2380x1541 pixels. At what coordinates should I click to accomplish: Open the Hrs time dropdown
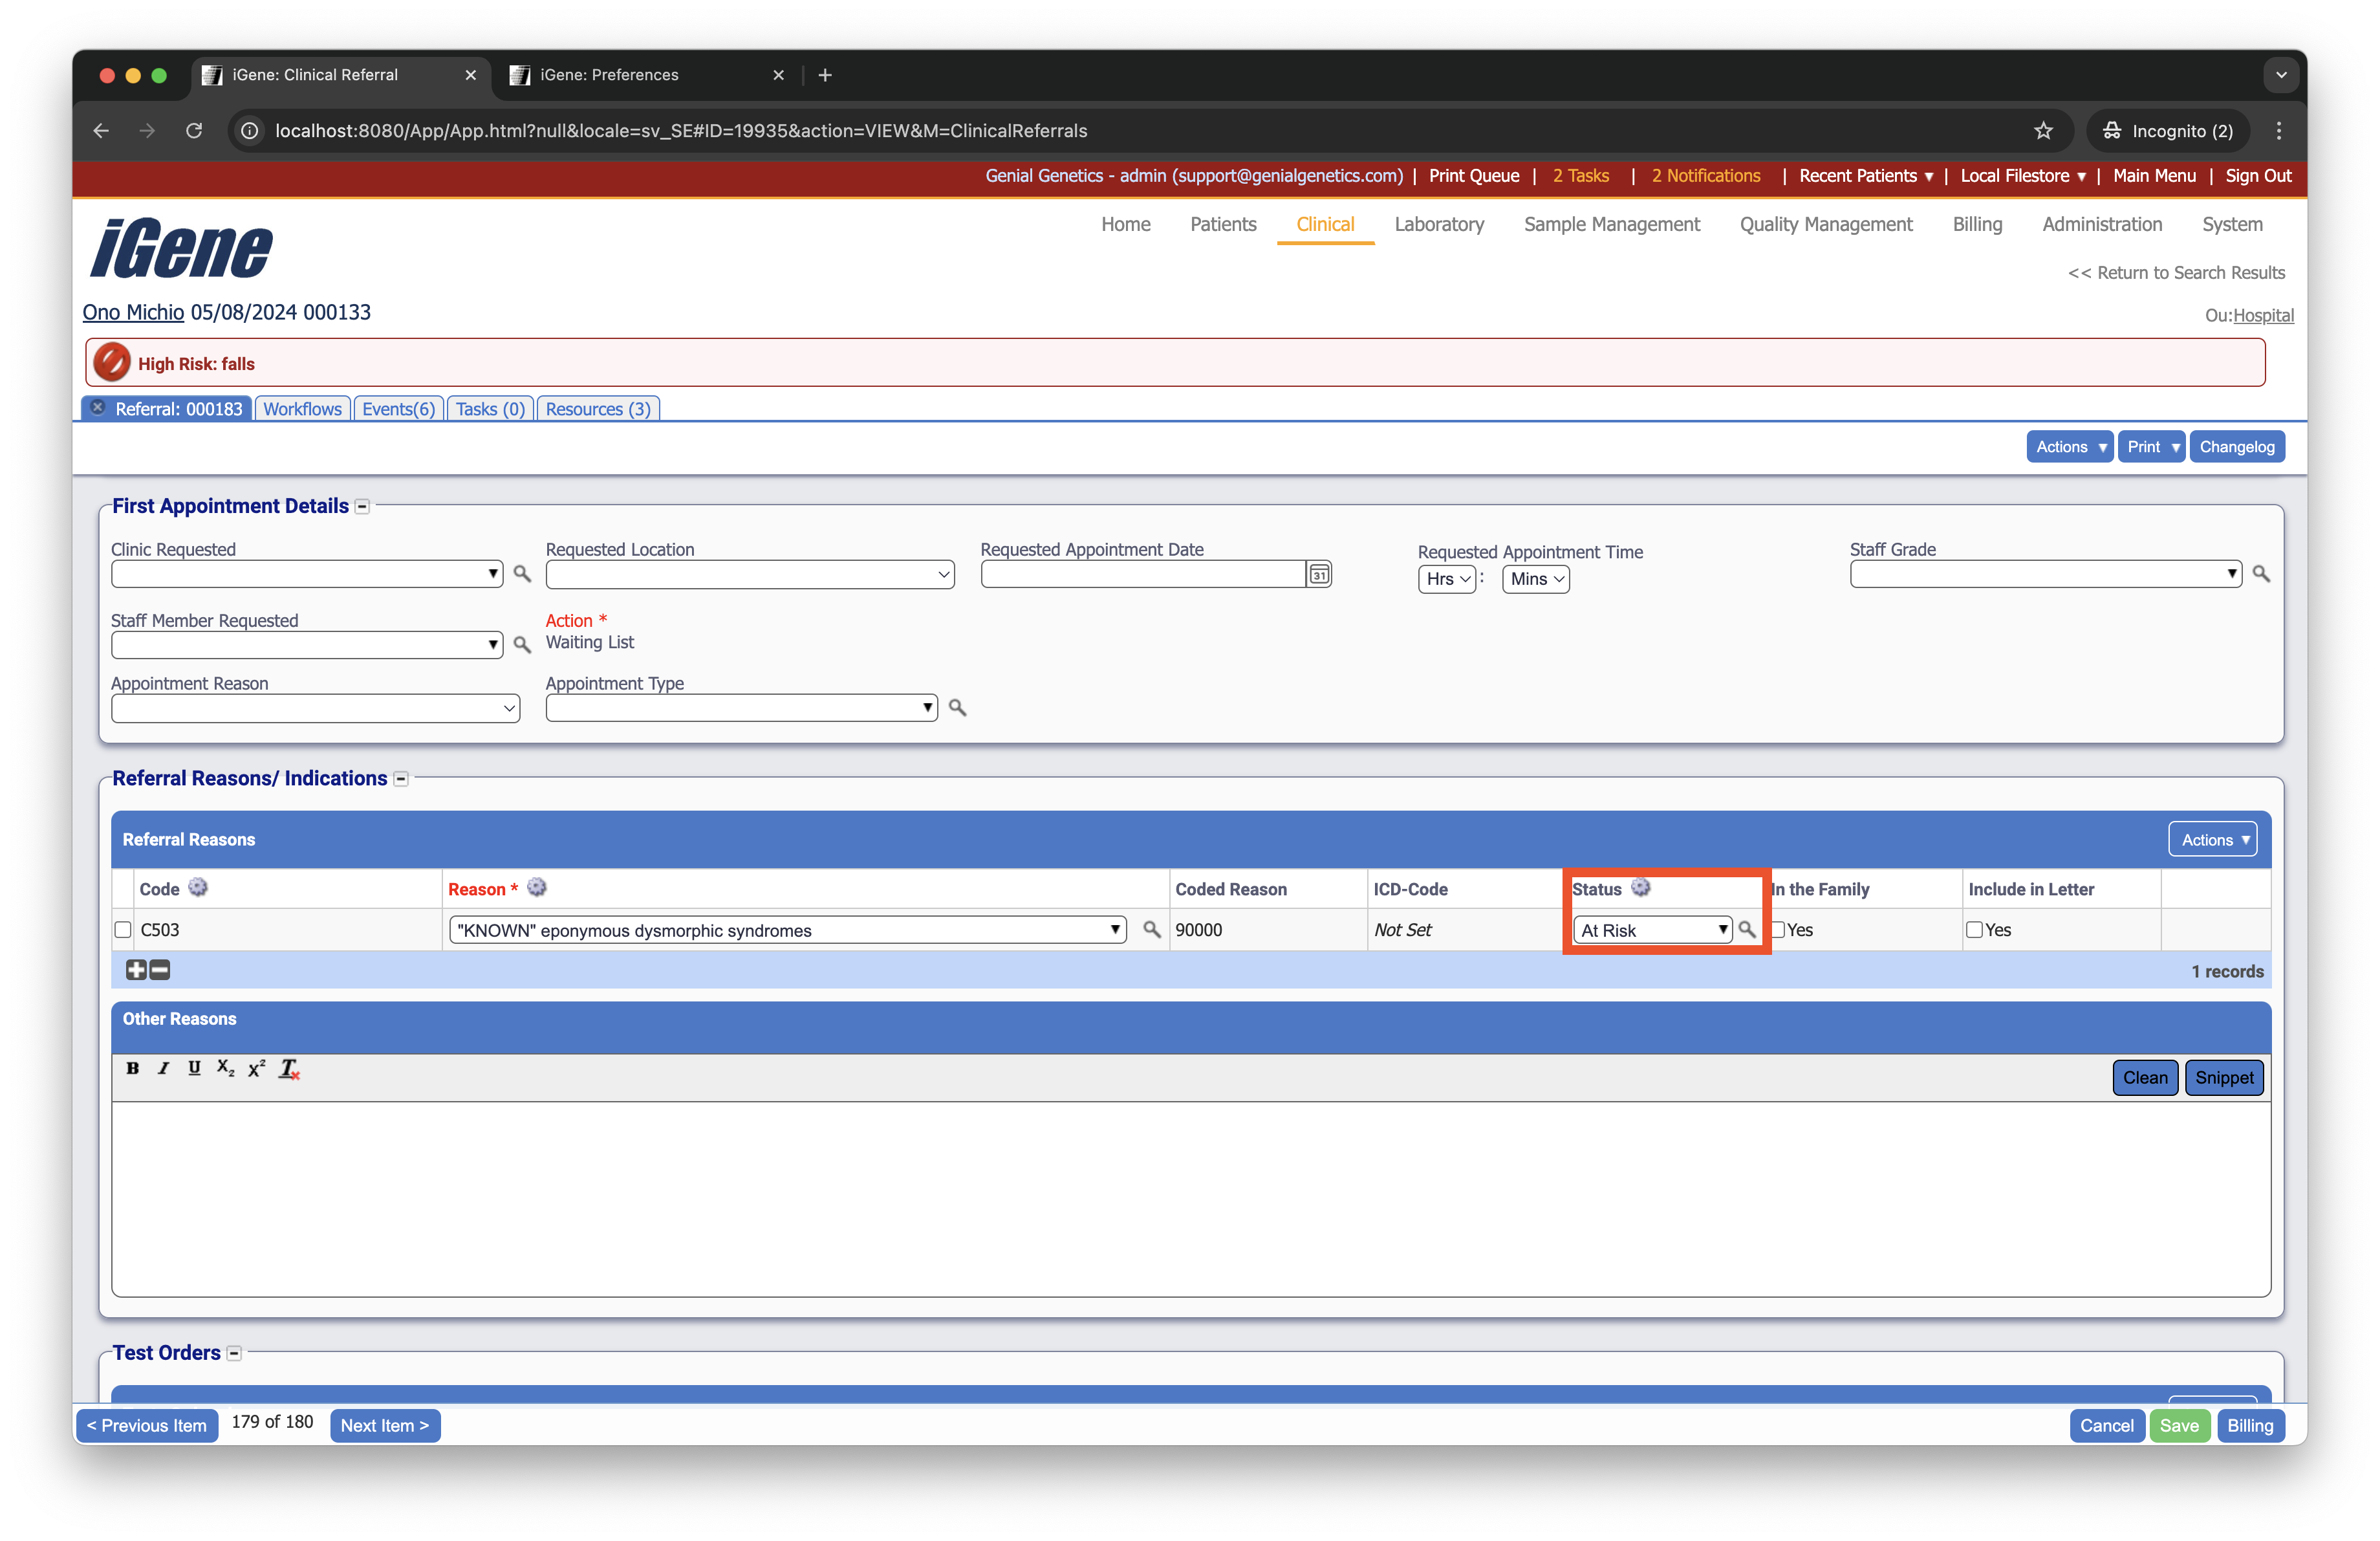tap(1446, 579)
